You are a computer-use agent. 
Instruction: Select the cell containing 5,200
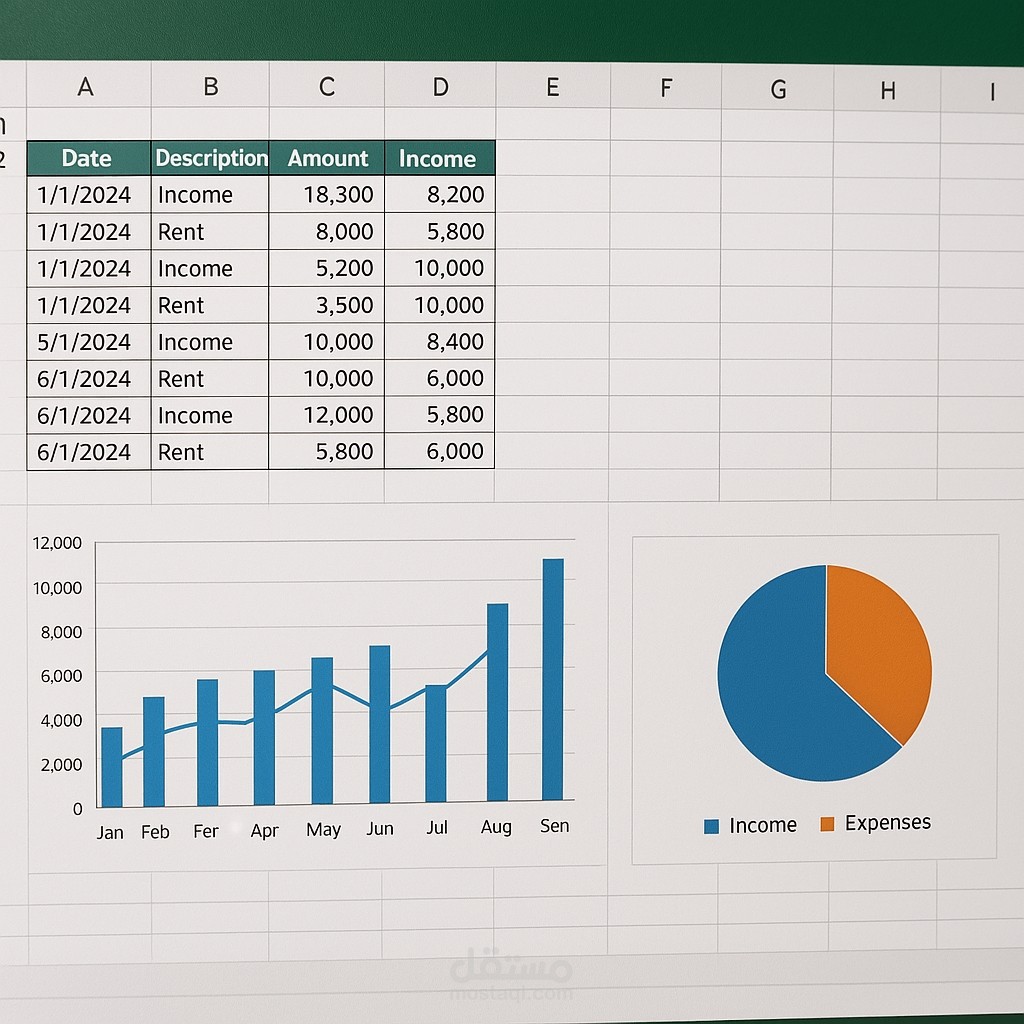pyautogui.click(x=327, y=268)
